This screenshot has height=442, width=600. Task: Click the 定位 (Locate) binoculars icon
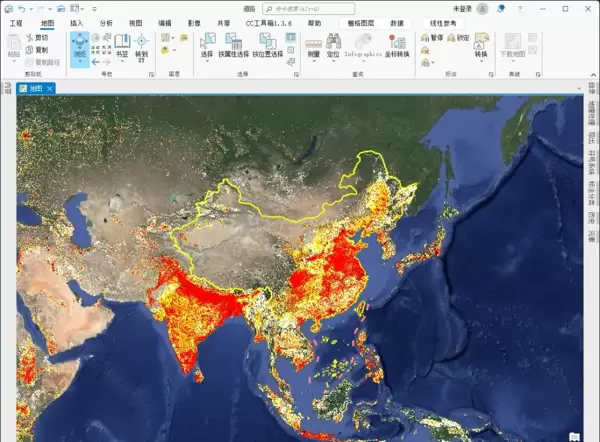coord(334,46)
